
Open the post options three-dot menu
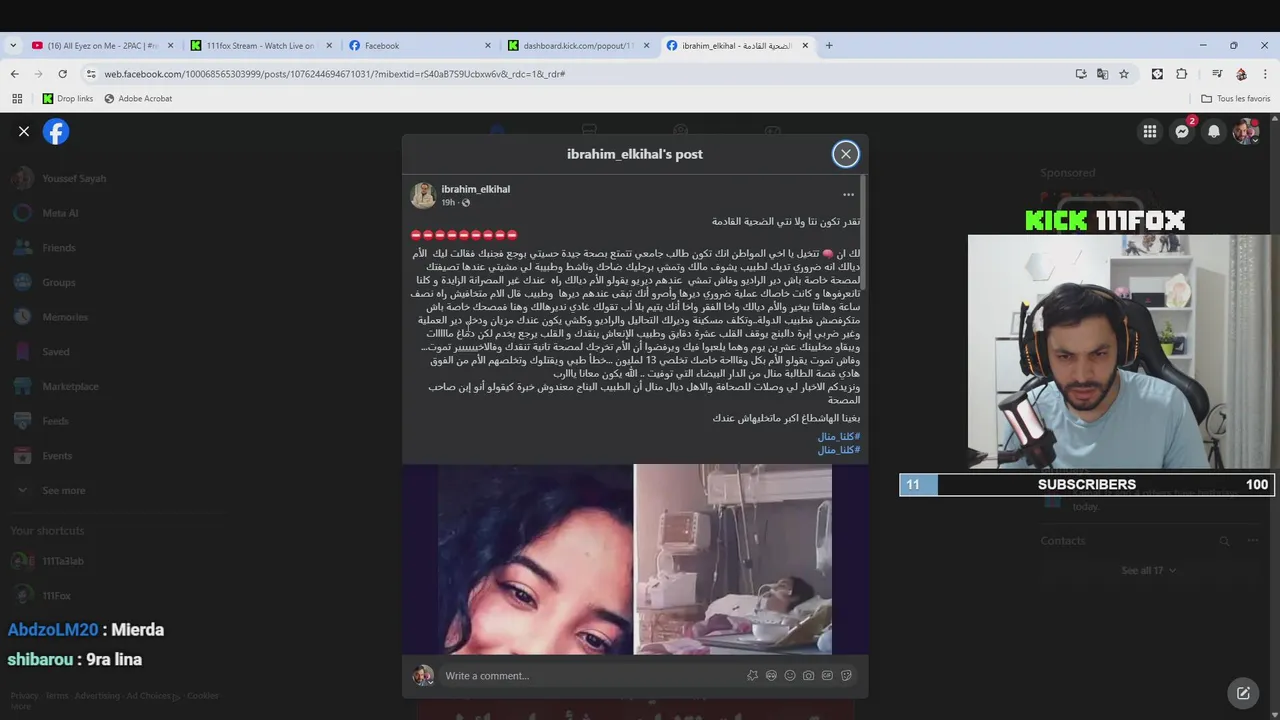click(x=848, y=195)
